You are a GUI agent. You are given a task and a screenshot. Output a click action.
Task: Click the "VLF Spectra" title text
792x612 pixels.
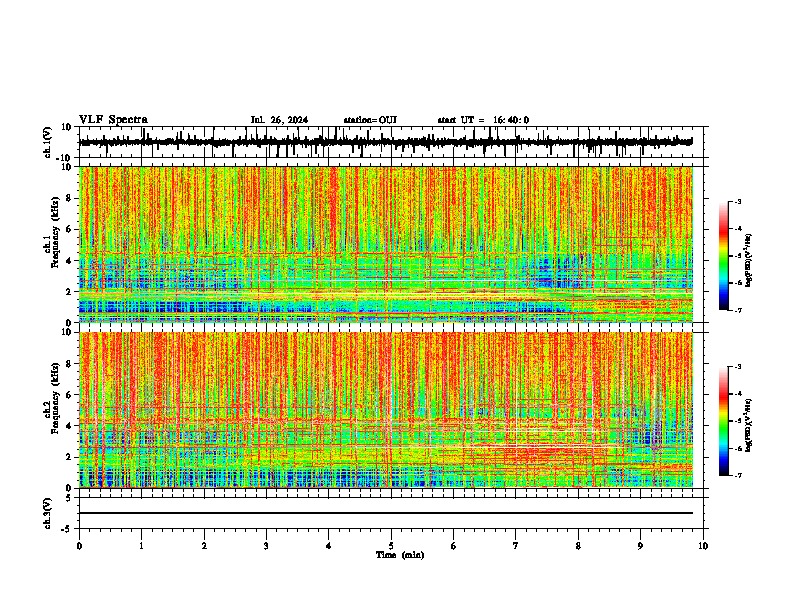(113, 120)
